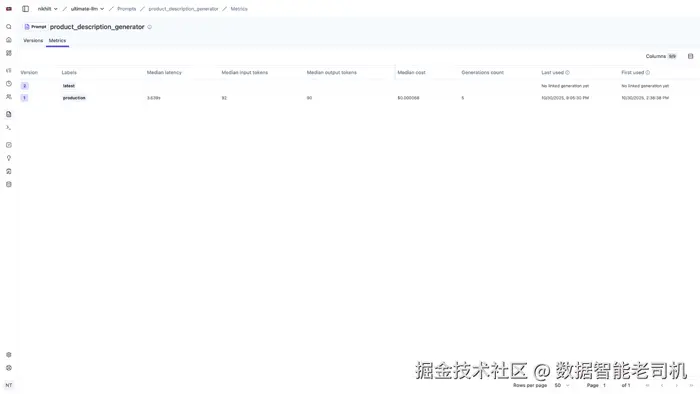Click the row height icon near Columns
This screenshot has height=394, width=700.
click(691, 56)
